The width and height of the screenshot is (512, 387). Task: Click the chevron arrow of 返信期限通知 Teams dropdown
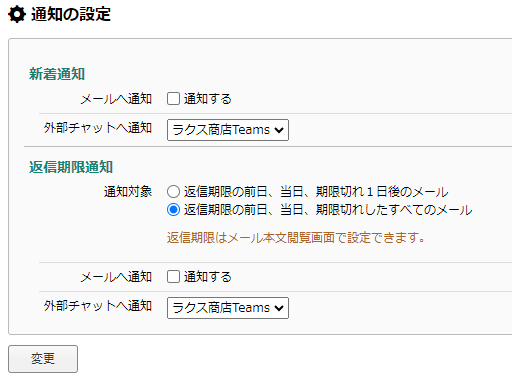(279, 308)
